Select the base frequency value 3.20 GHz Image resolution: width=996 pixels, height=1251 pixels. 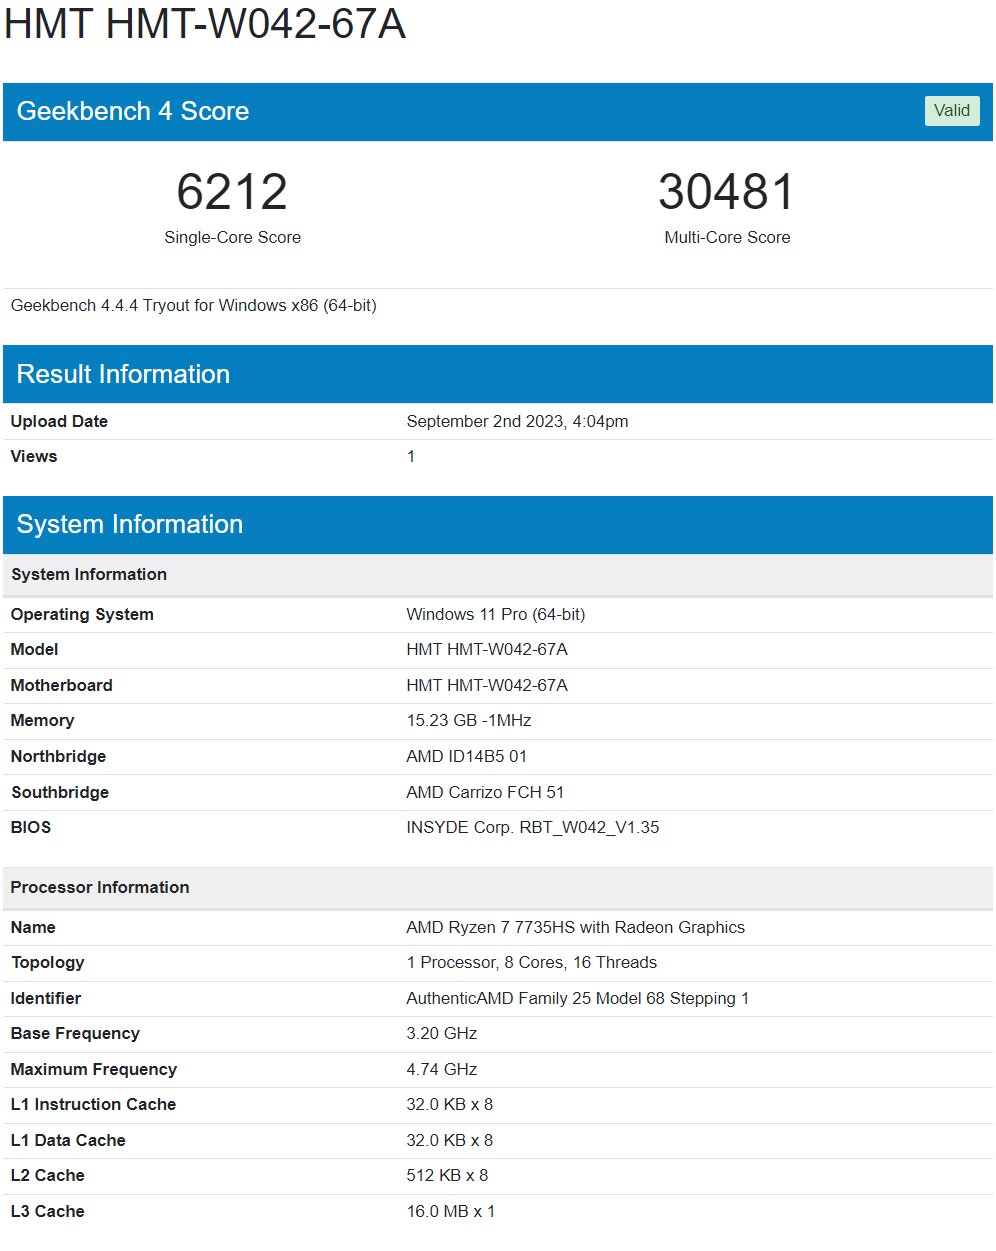point(442,1033)
